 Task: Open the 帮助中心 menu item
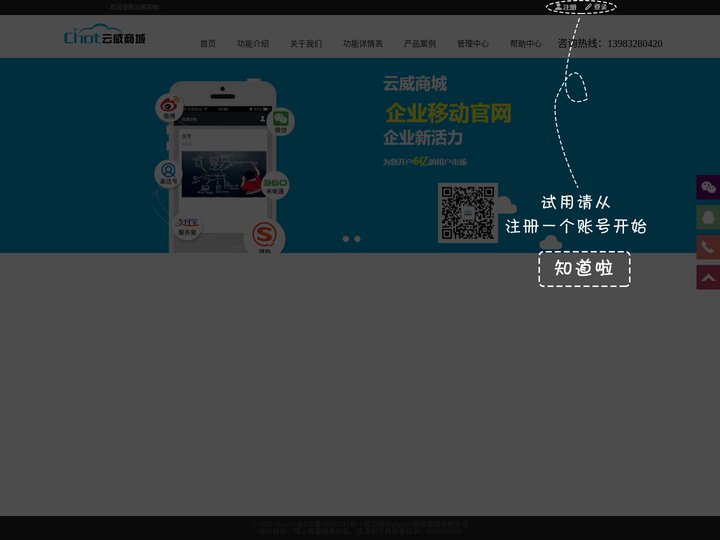(526, 44)
